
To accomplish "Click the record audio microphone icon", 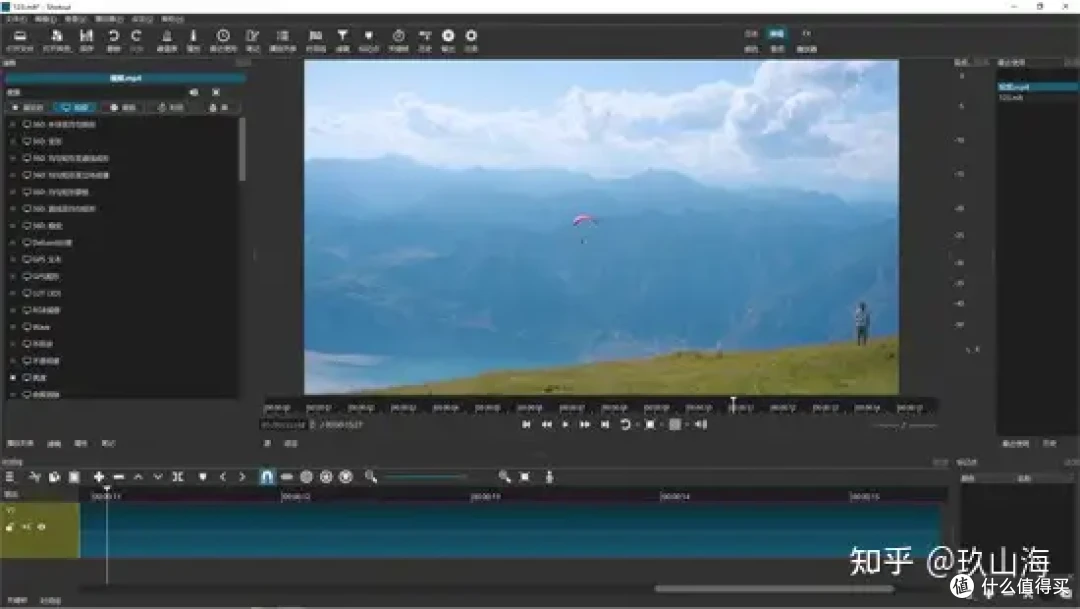I will [x=549, y=477].
